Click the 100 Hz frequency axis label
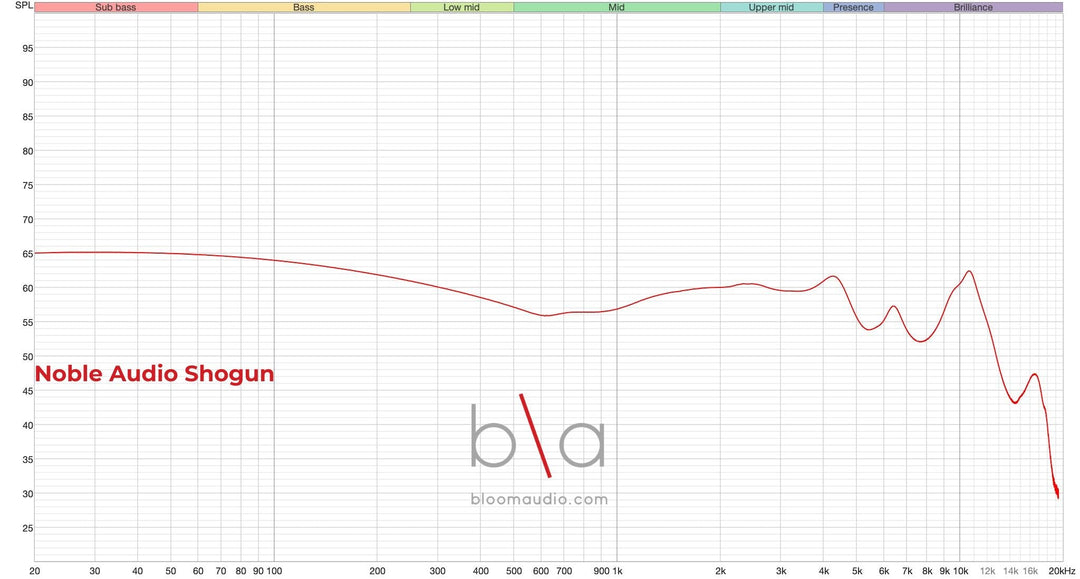Image resolution: width=1080 pixels, height=579 pixels. click(273, 571)
